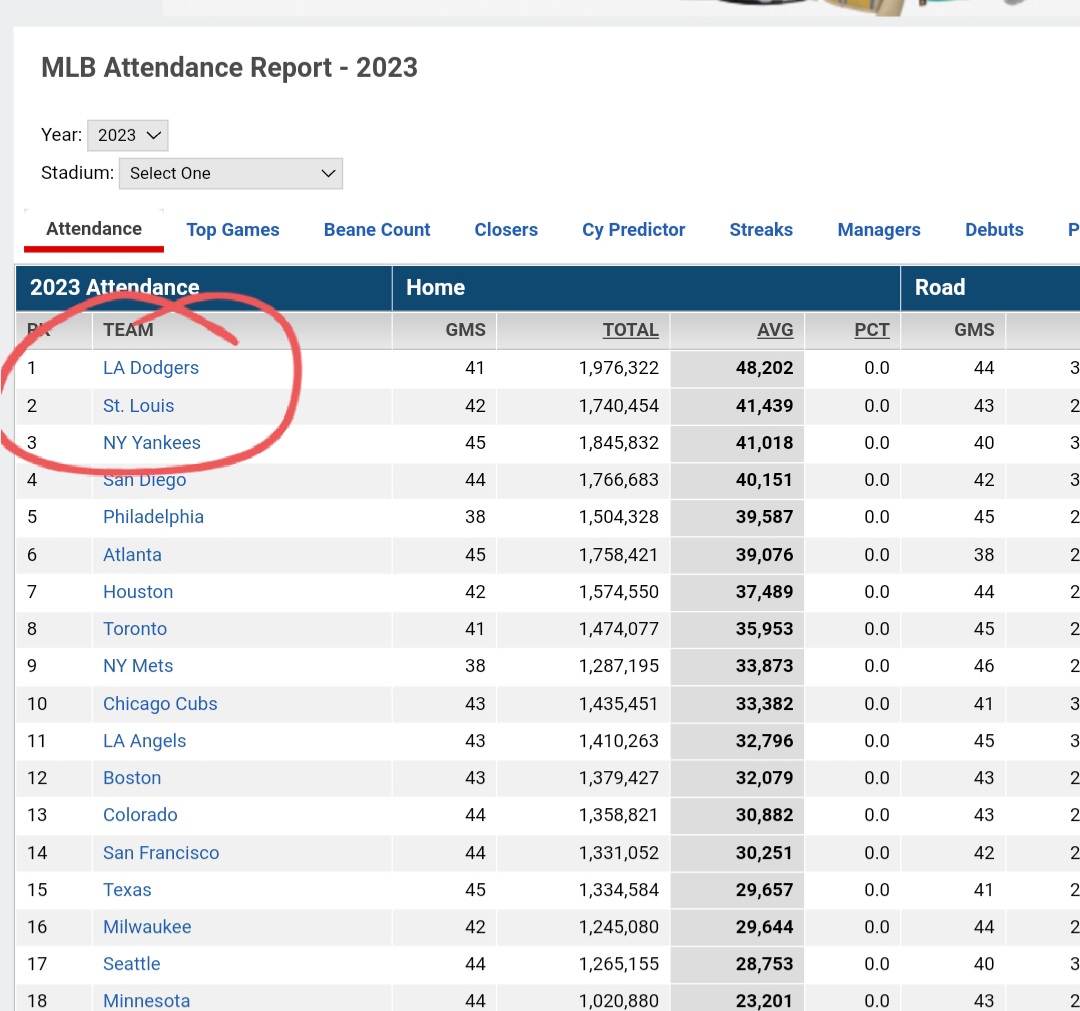Screen dimensions: 1080x1011
Task: Open the LA Dodgers team link
Action: (x=151, y=368)
